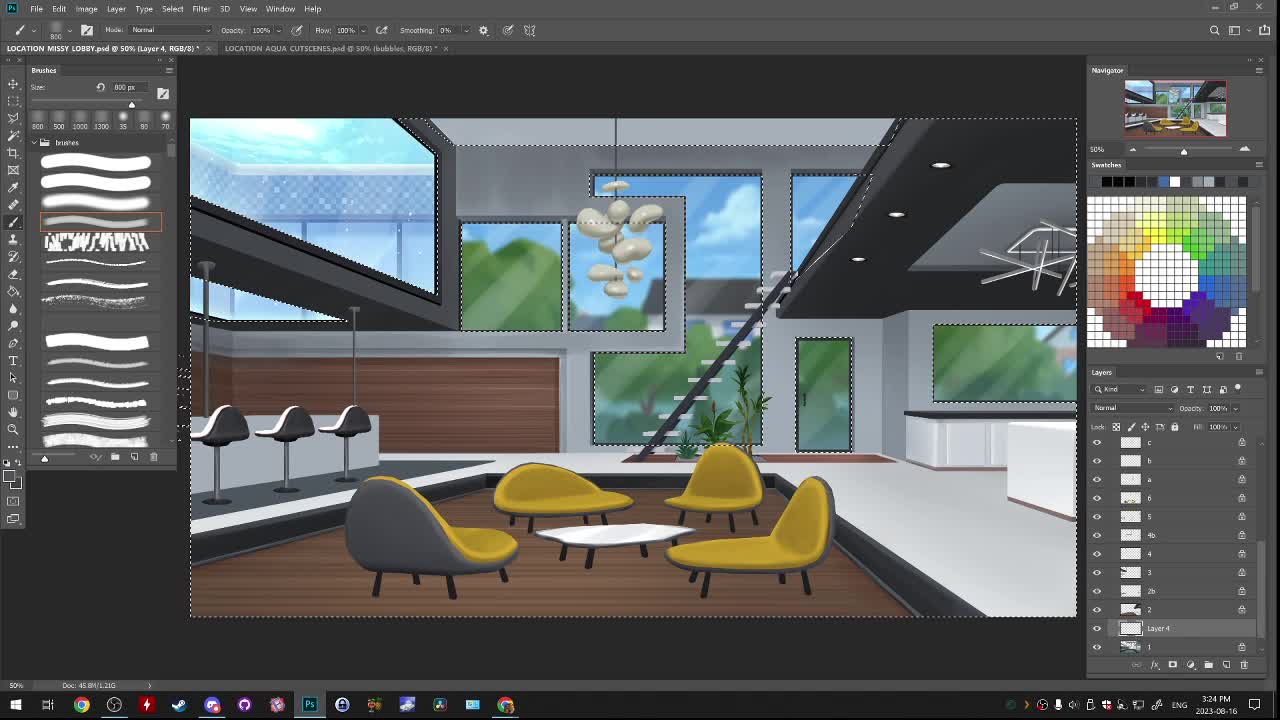
Task: Toggle visibility of Layer 4
Action: pos(1097,629)
